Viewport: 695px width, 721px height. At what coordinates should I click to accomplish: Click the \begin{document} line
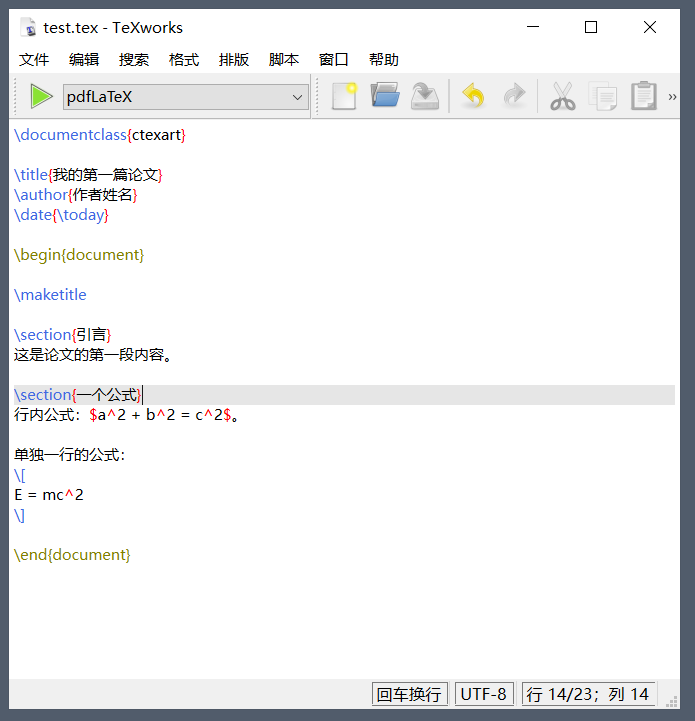pyautogui.click(x=79, y=255)
